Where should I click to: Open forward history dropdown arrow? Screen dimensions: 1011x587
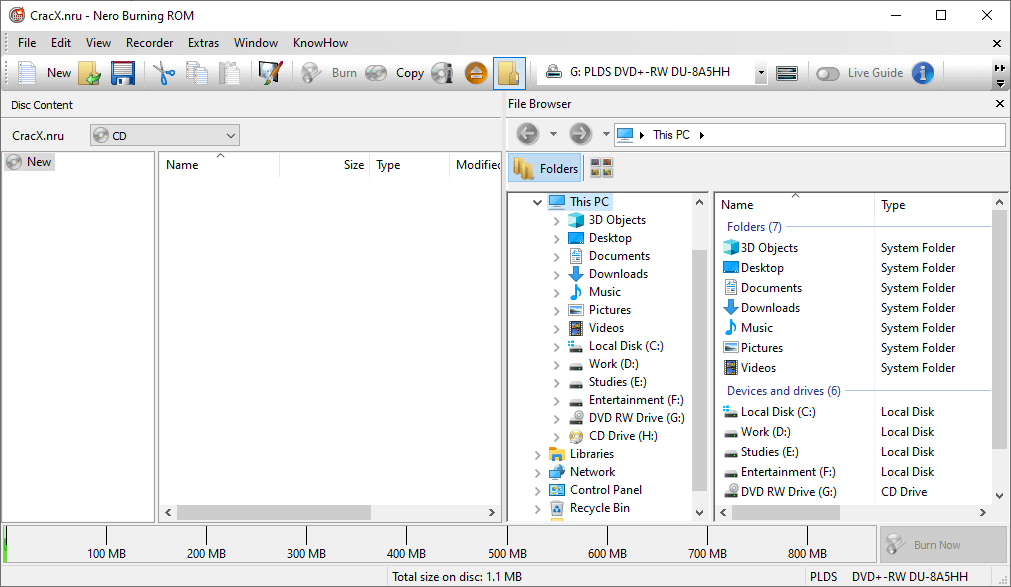(x=605, y=134)
